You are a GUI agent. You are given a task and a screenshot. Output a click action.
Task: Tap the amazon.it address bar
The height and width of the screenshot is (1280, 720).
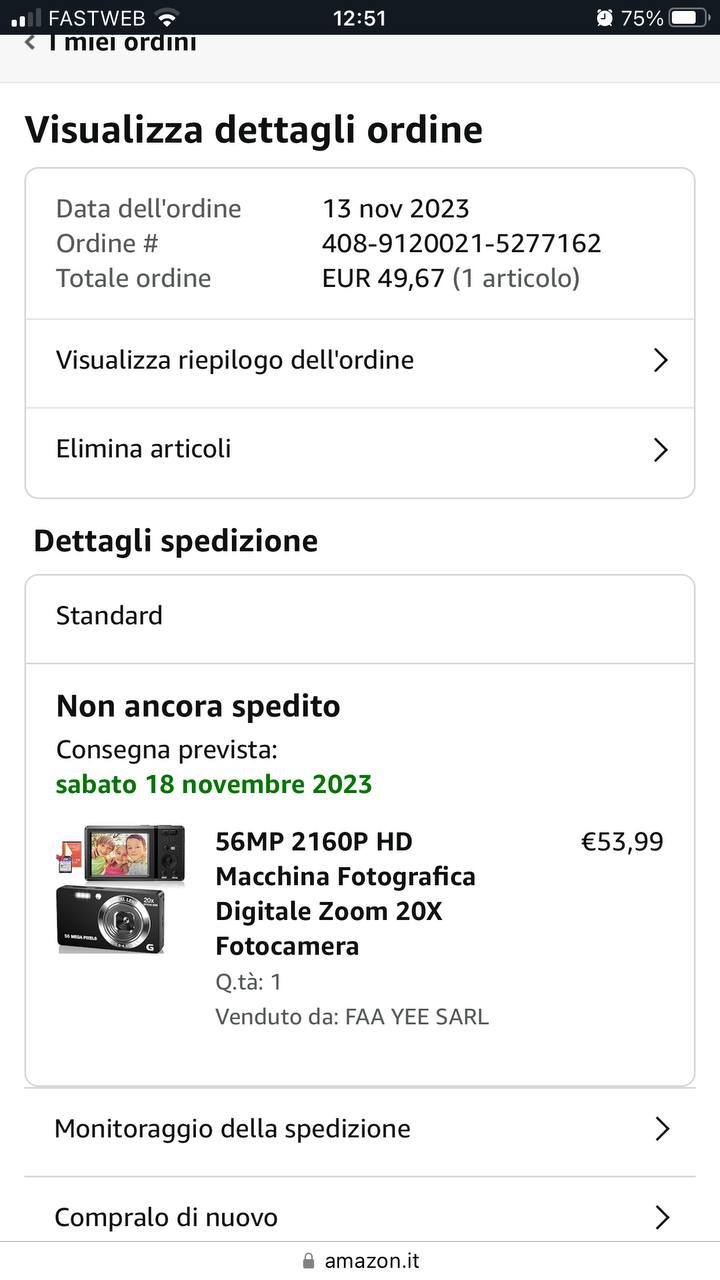click(x=372, y=1261)
